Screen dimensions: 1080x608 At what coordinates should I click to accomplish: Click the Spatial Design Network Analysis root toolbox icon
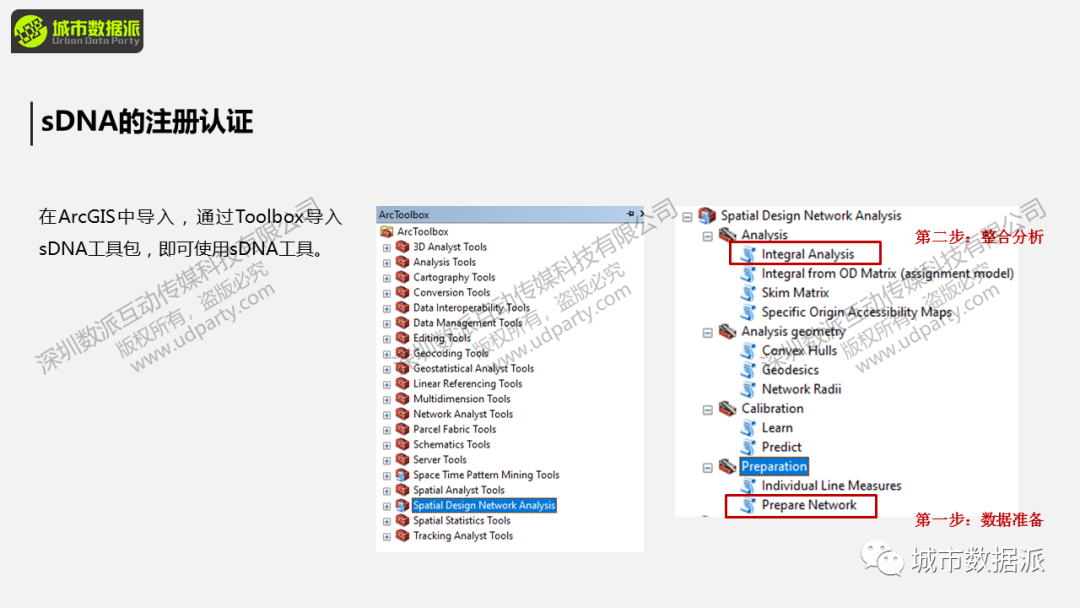point(707,216)
